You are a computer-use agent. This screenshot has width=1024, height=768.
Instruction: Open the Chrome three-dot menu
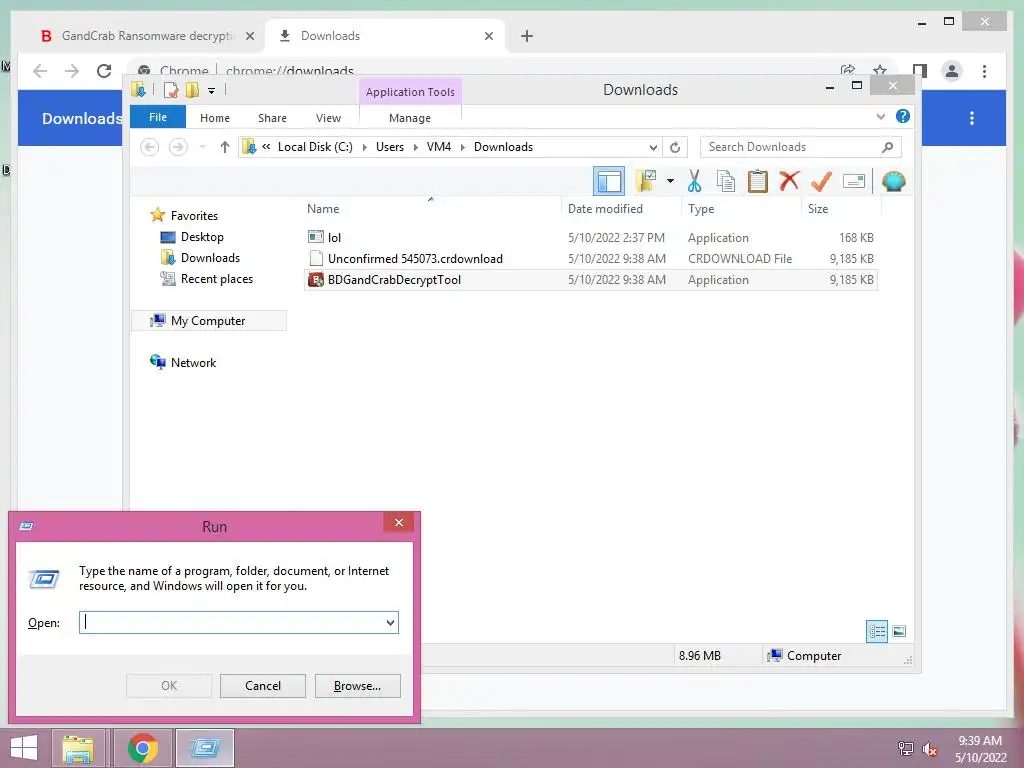point(984,71)
